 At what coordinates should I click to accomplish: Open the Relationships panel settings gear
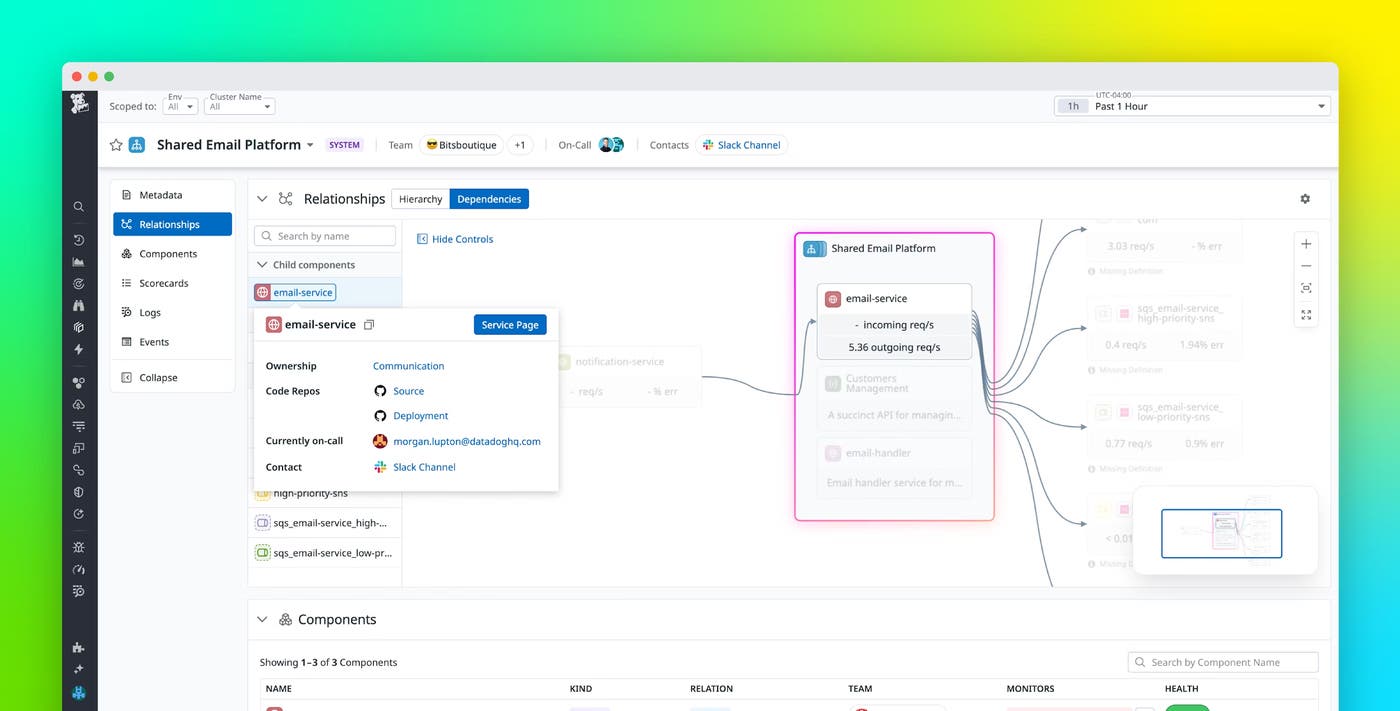(x=1305, y=198)
